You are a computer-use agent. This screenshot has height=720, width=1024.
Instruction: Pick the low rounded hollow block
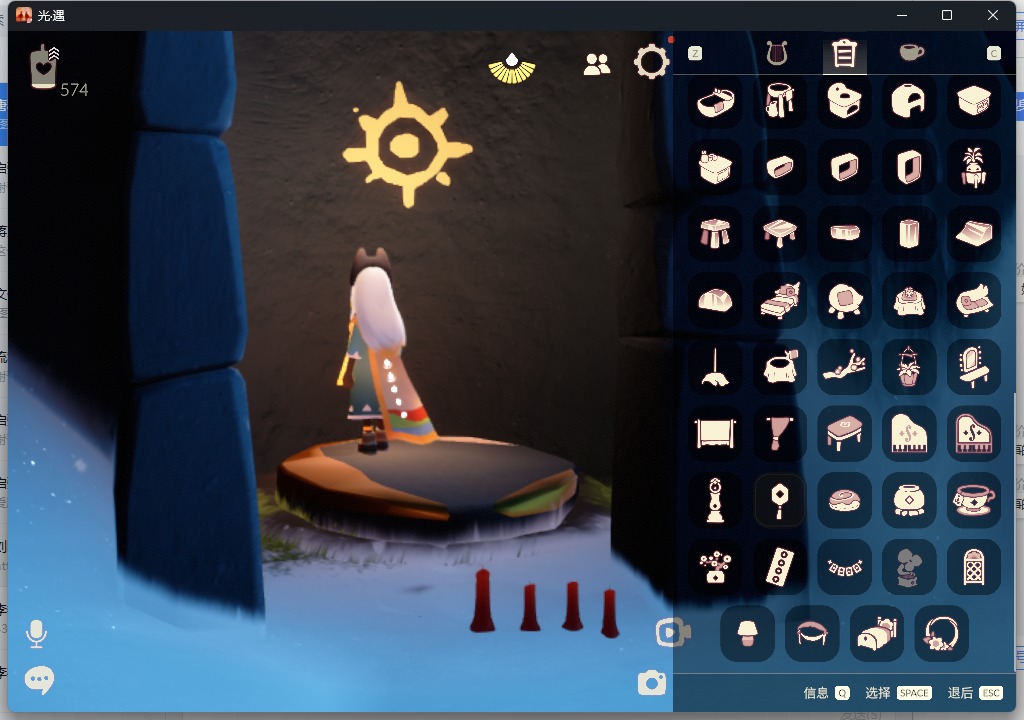779,167
